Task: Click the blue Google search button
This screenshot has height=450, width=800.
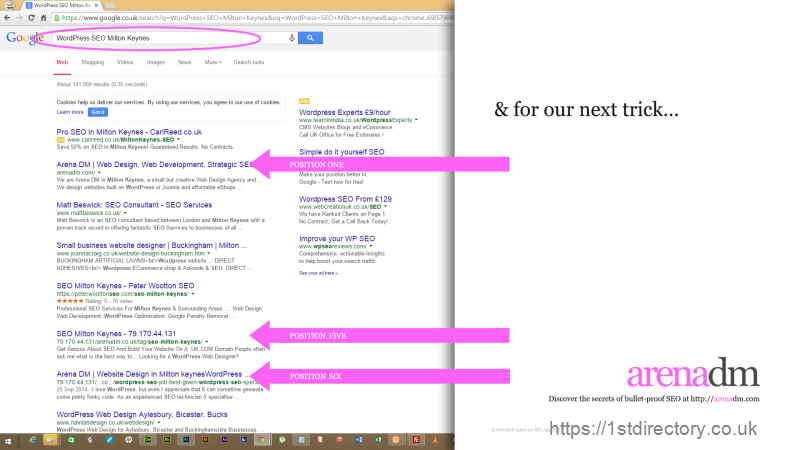Action: pos(310,38)
